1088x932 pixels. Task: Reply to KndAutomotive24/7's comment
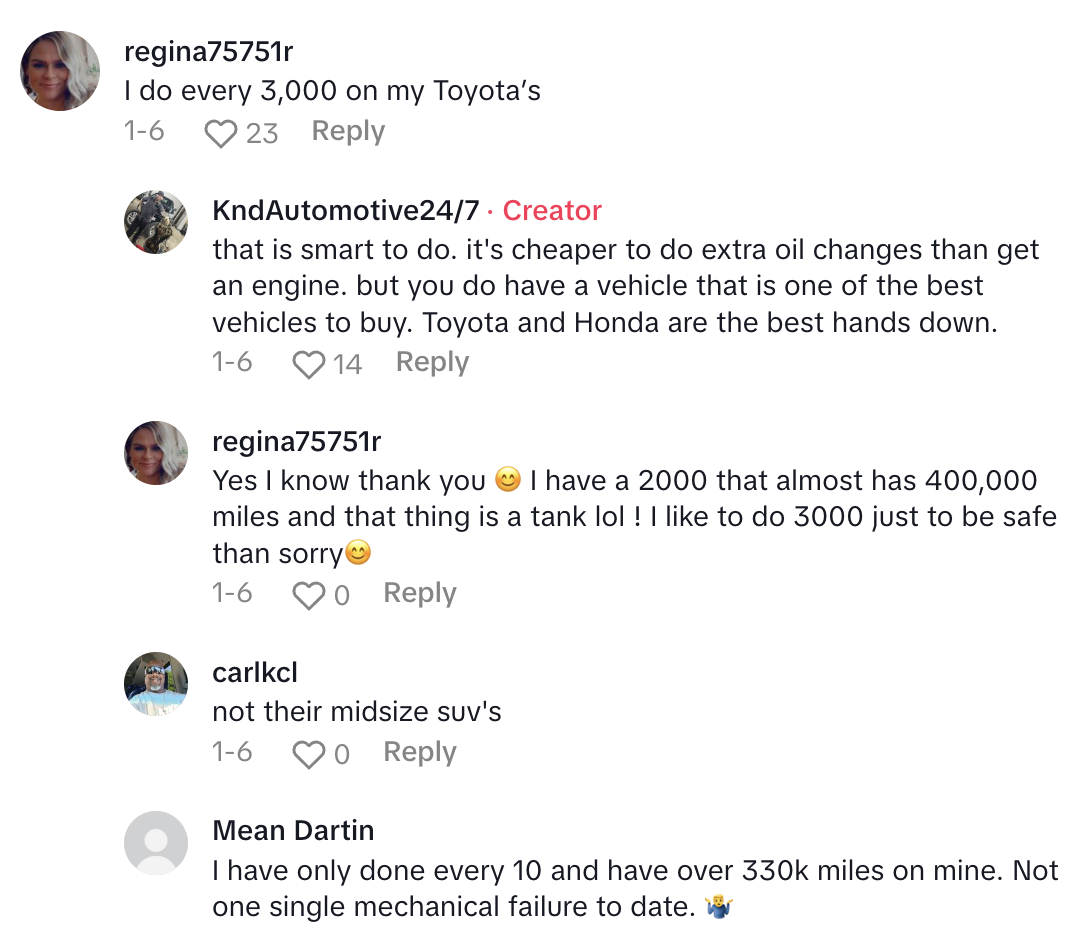[432, 363]
